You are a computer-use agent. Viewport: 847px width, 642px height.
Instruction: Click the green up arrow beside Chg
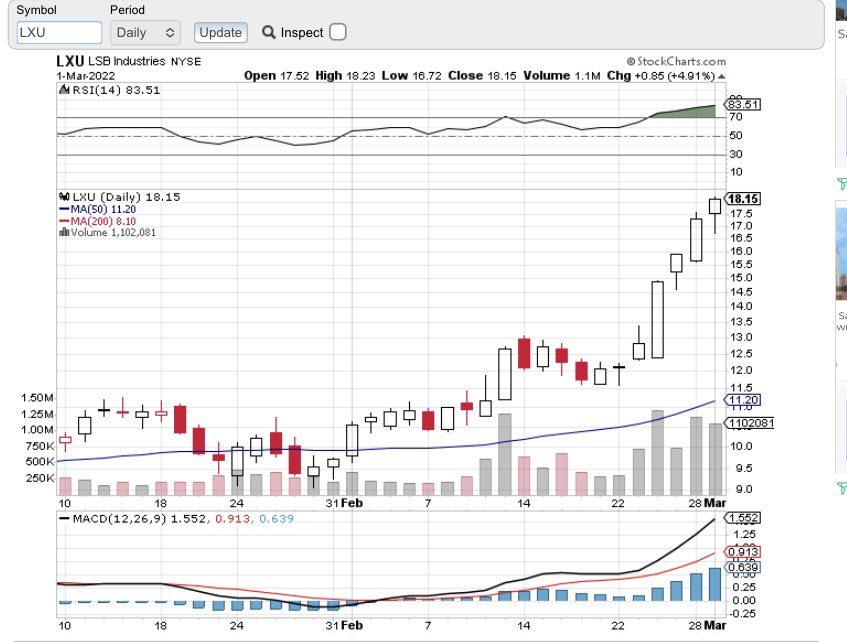click(722, 76)
